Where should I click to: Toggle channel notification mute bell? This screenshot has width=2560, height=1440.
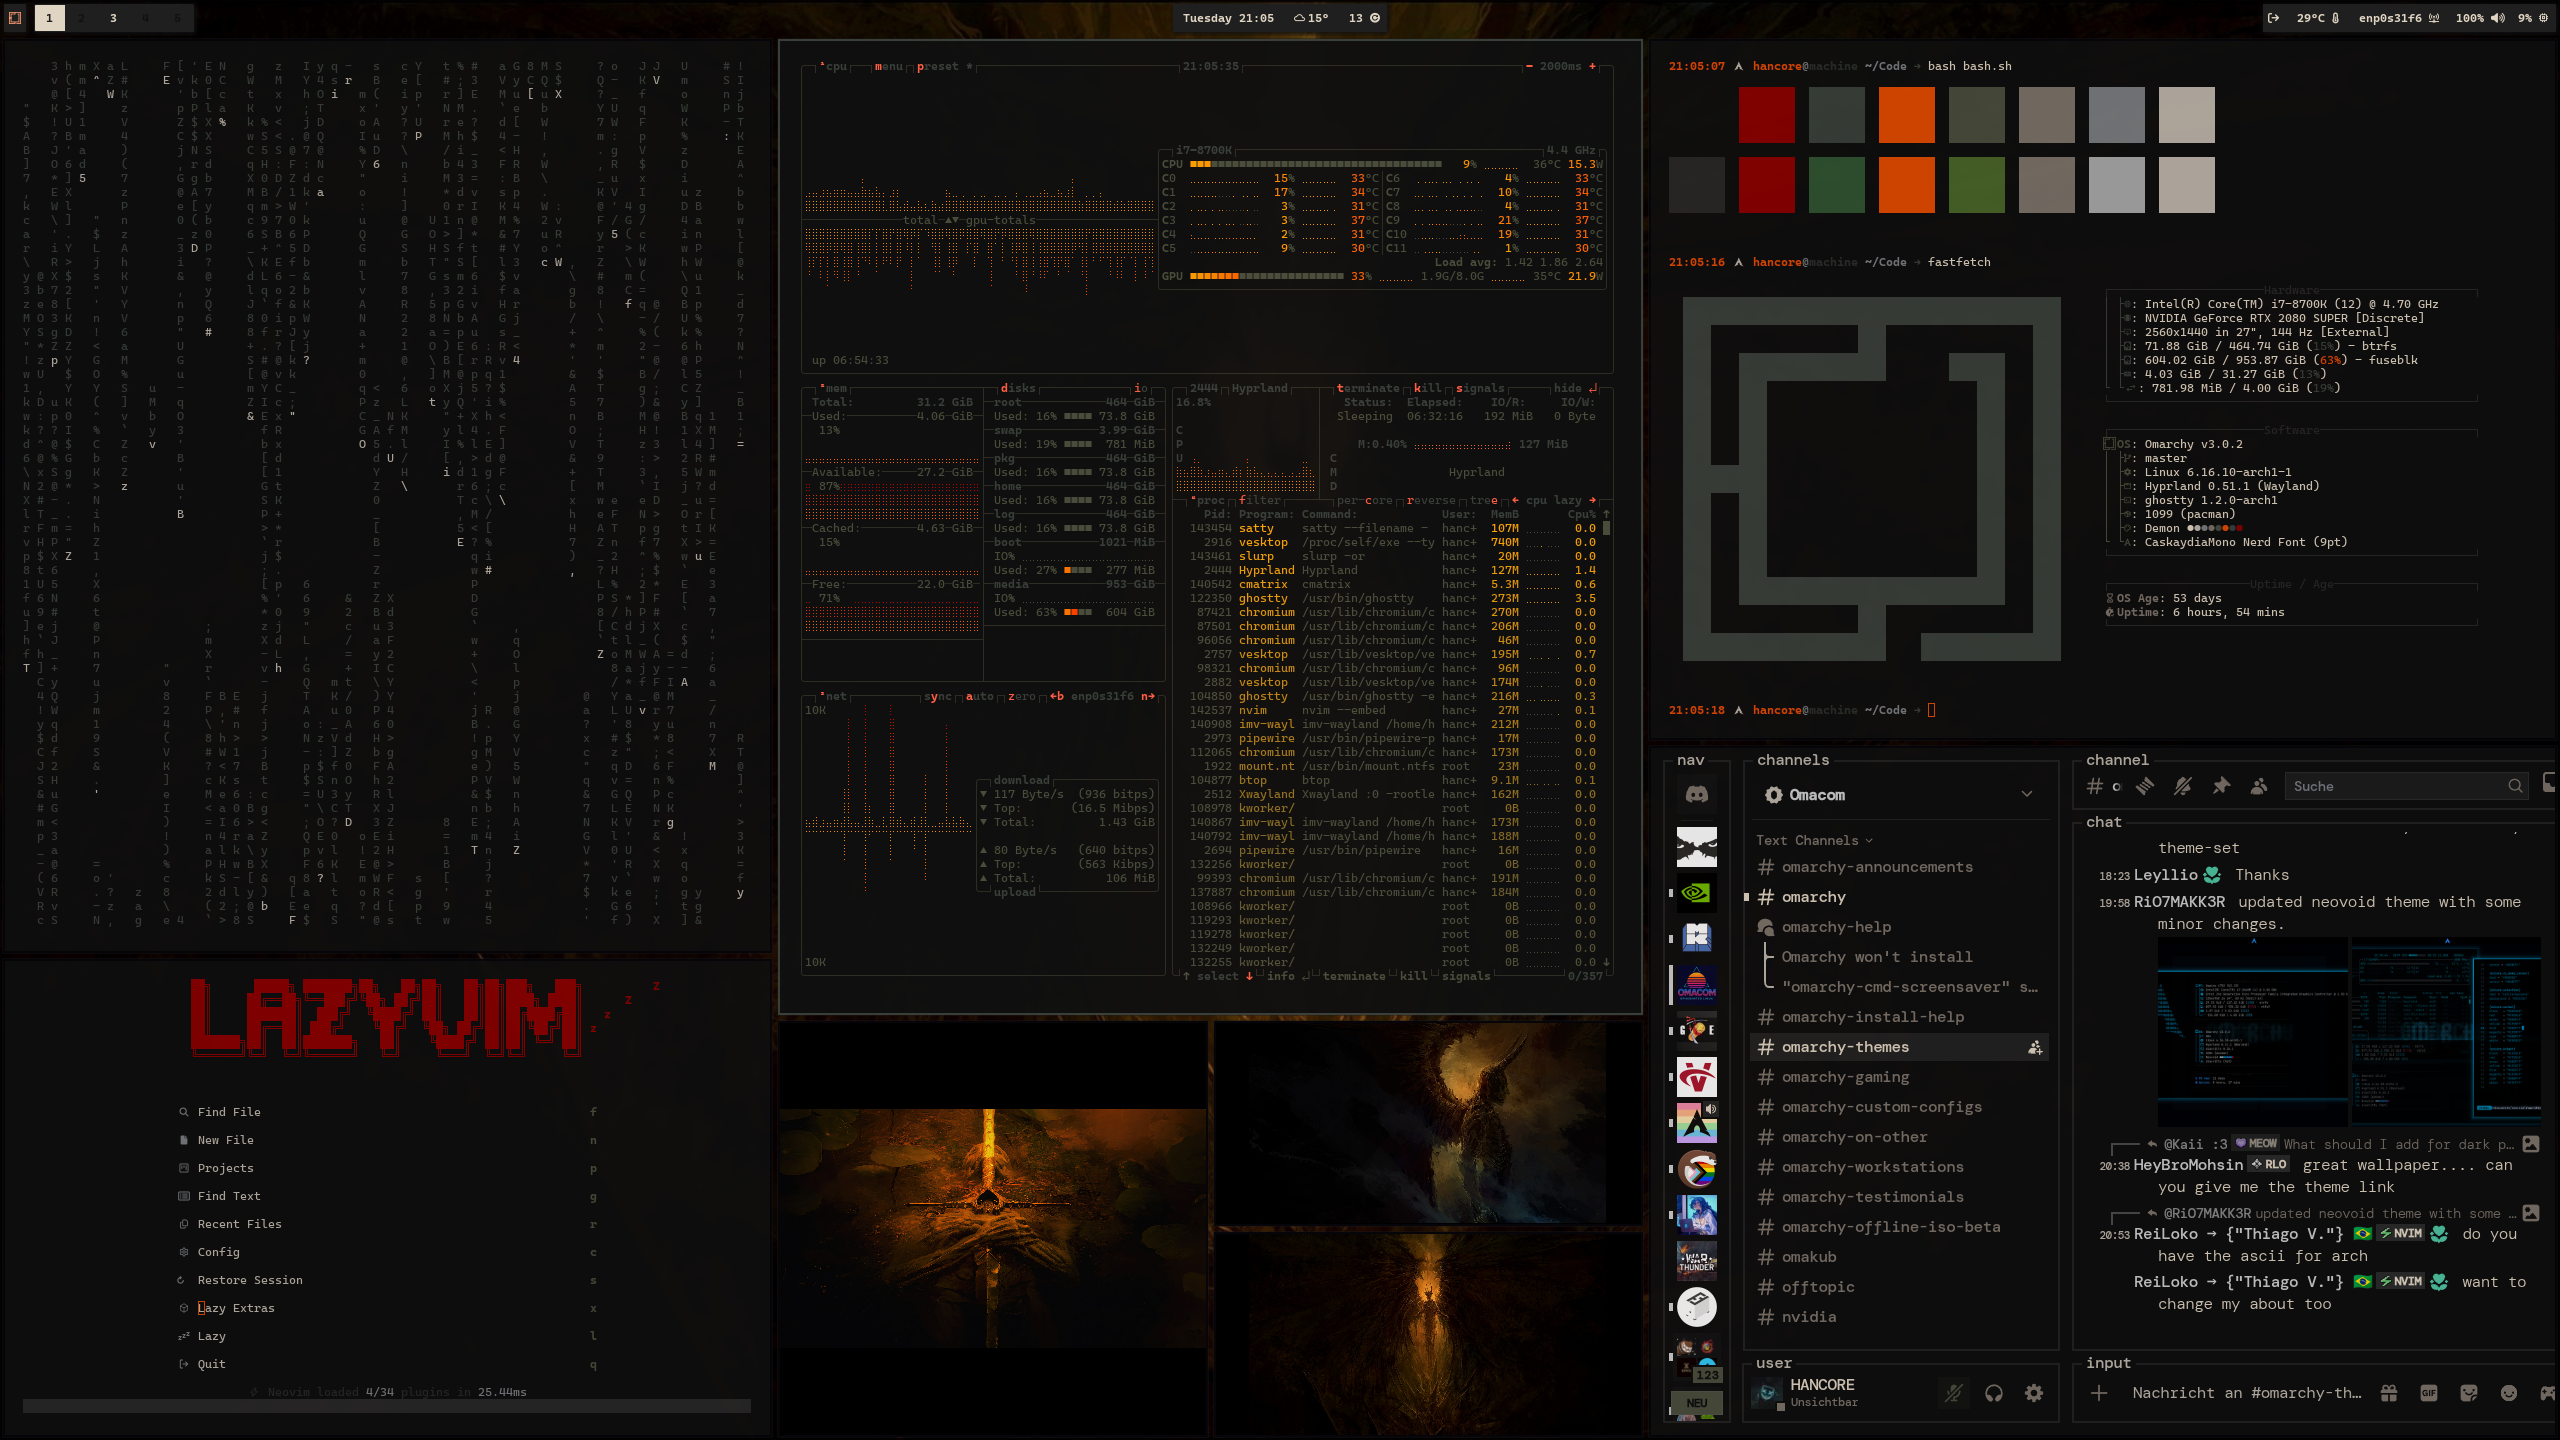pyautogui.click(x=2183, y=786)
